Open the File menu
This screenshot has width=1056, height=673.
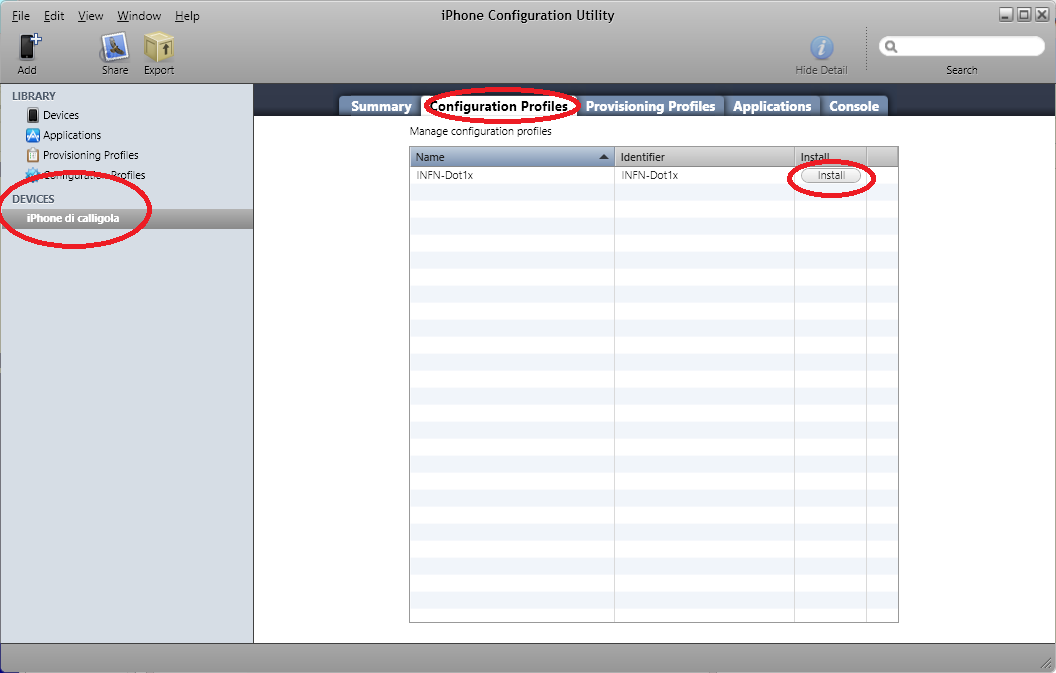[21, 15]
